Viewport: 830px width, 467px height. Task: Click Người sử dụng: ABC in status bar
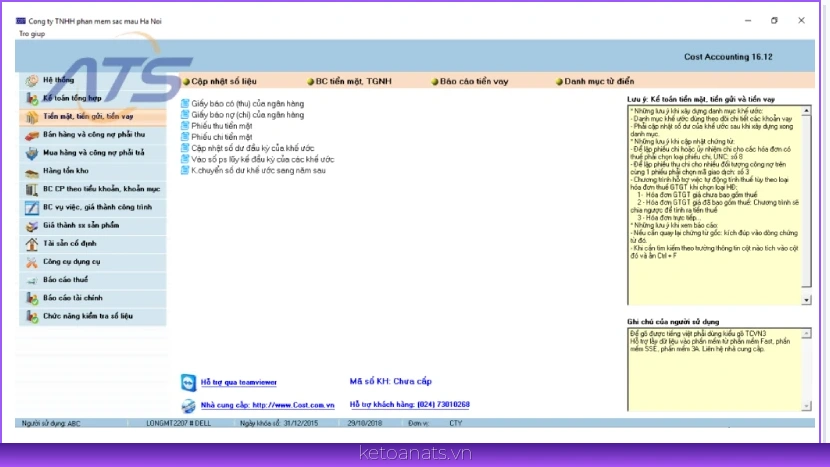point(51,424)
